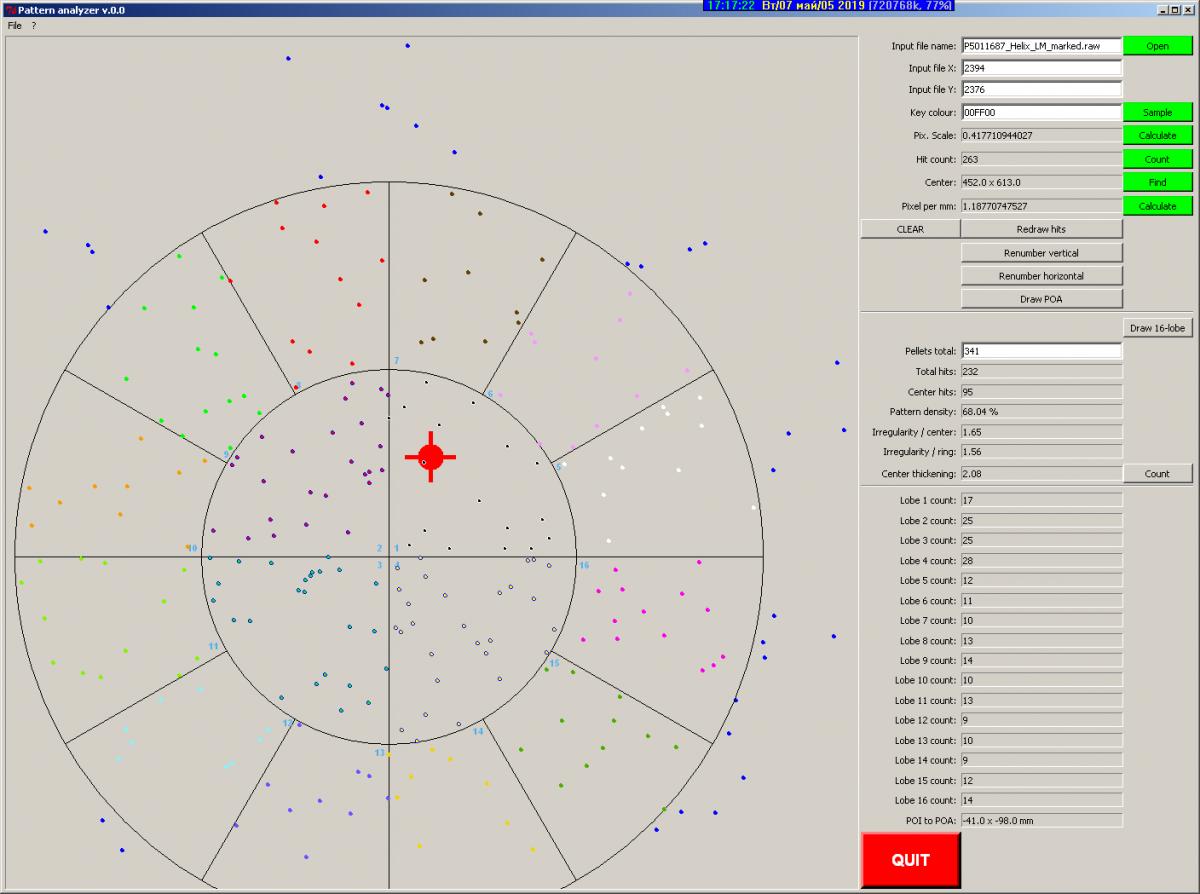1200x894 pixels.
Task: Hit the red QUIT button
Action: (910, 860)
